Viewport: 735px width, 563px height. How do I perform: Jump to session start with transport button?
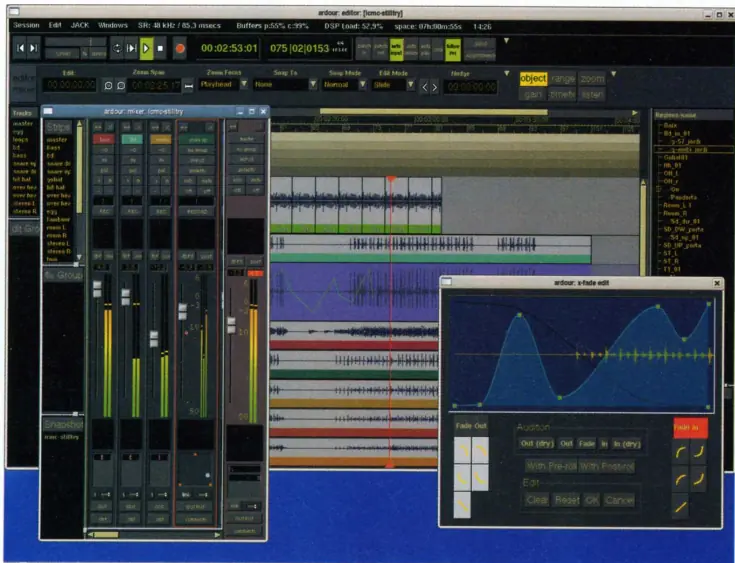pos(20,48)
